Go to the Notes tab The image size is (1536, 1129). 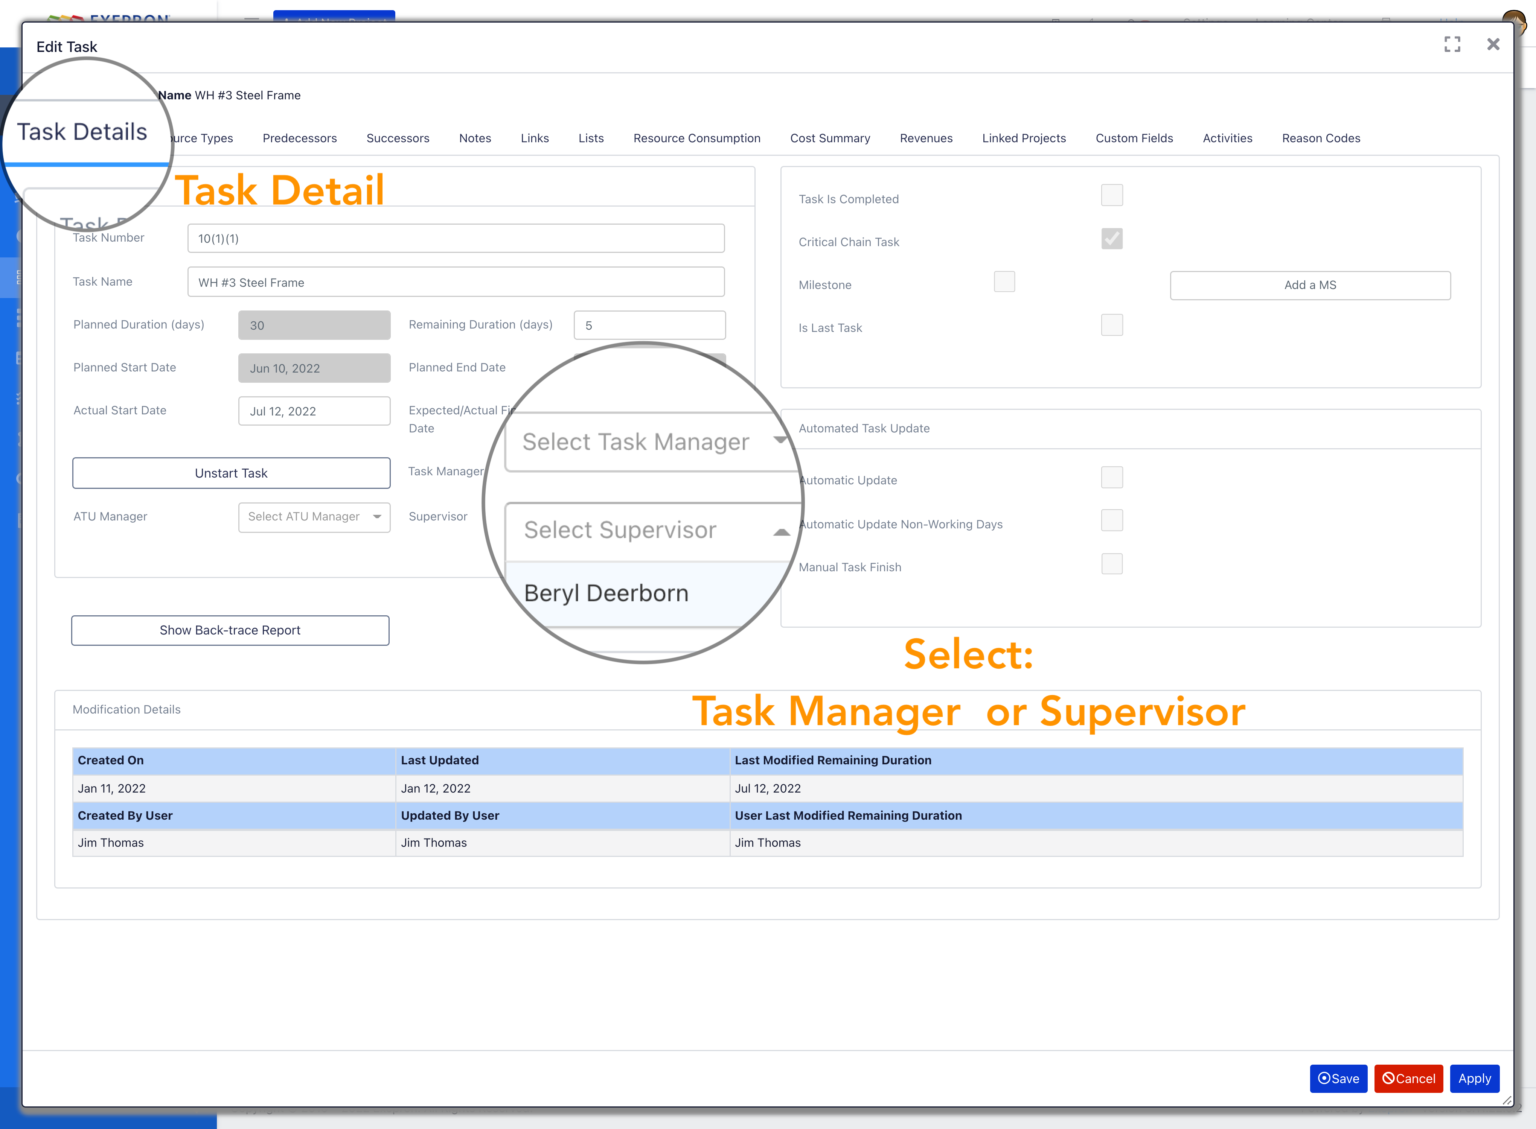click(475, 138)
